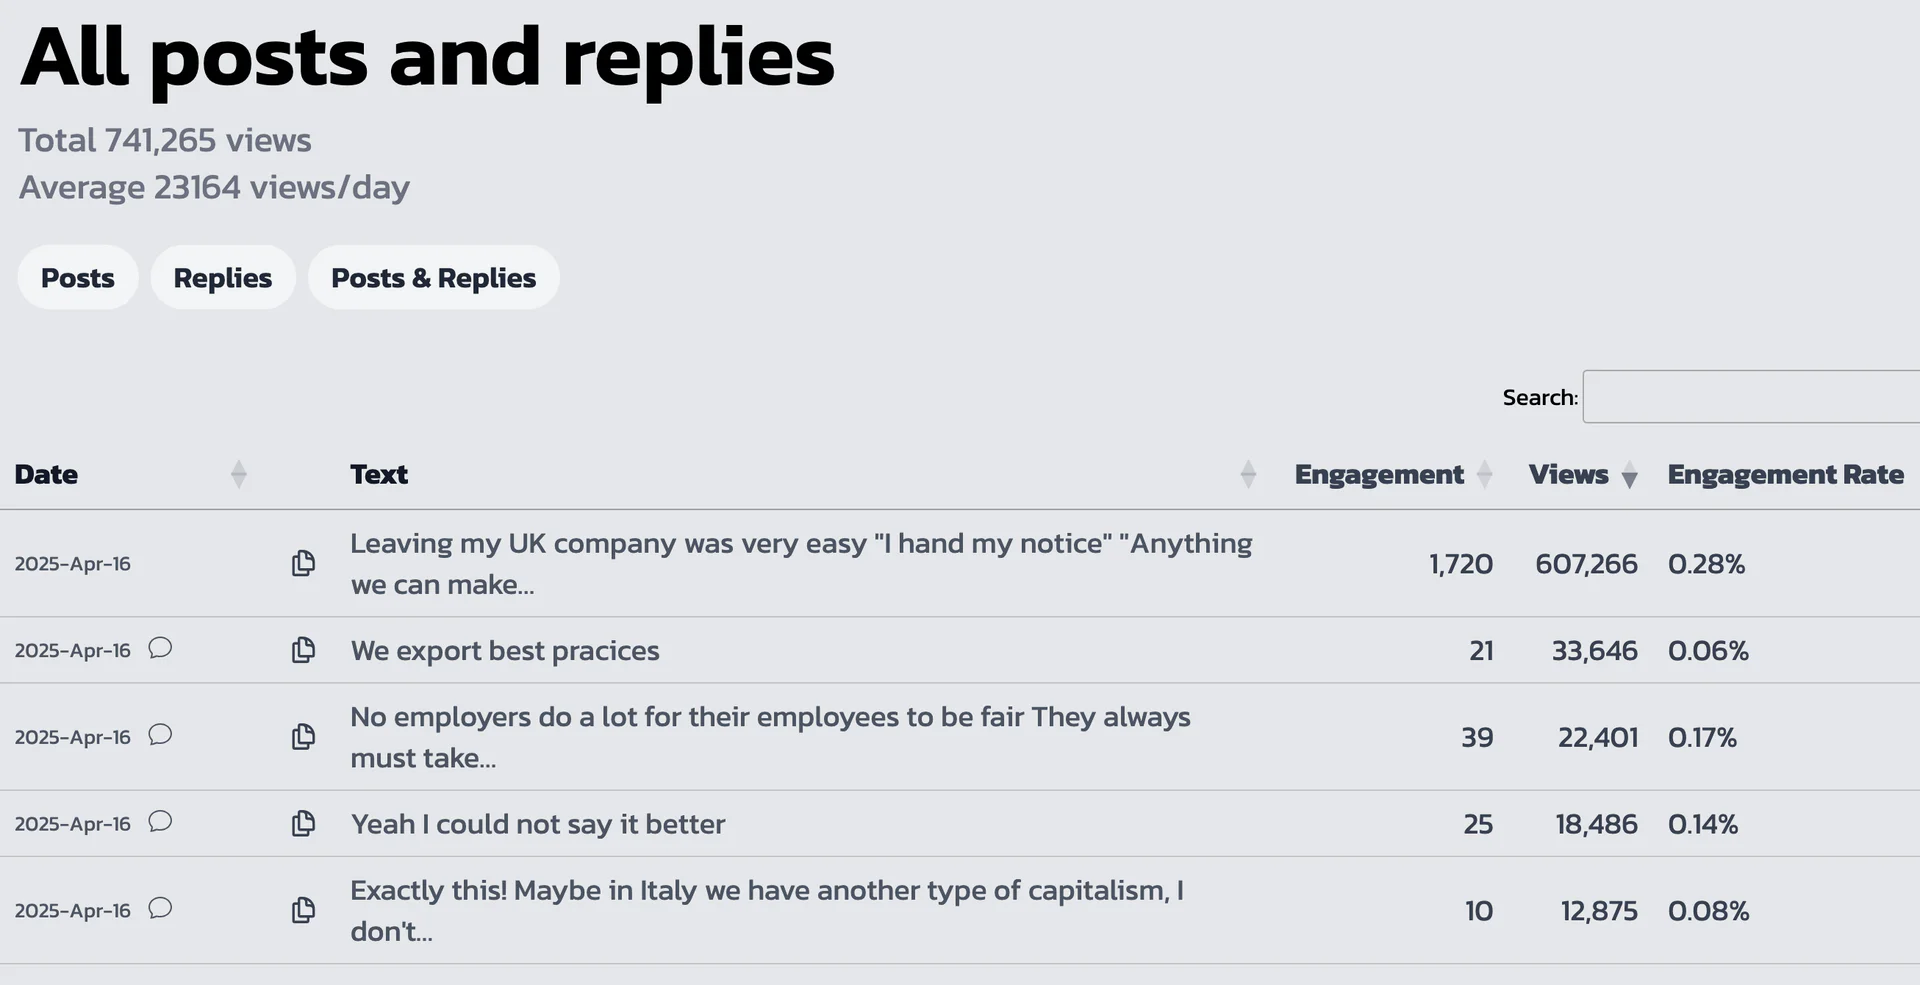The height and width of the screenshot is (985, 1920).
Task: Switch to the Posts filter
Action: tap(77, 277)
